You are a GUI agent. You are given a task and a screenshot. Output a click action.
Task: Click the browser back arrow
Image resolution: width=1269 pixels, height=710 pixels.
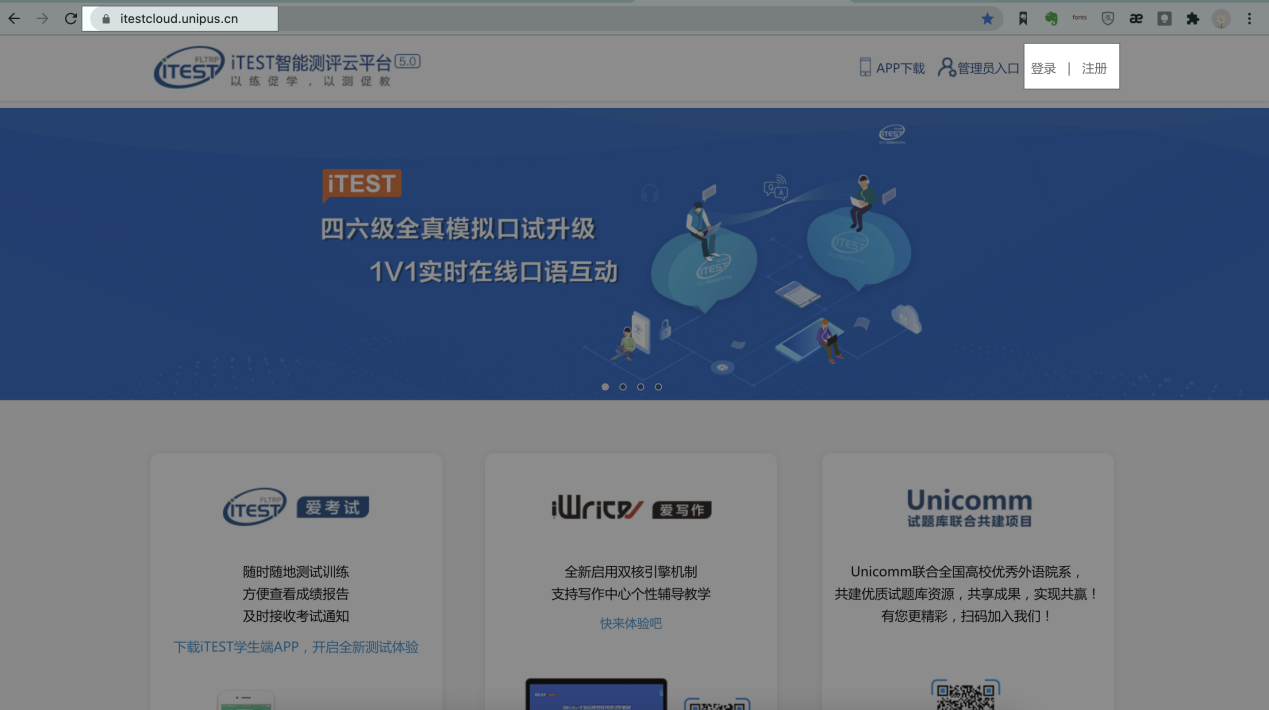14,19
